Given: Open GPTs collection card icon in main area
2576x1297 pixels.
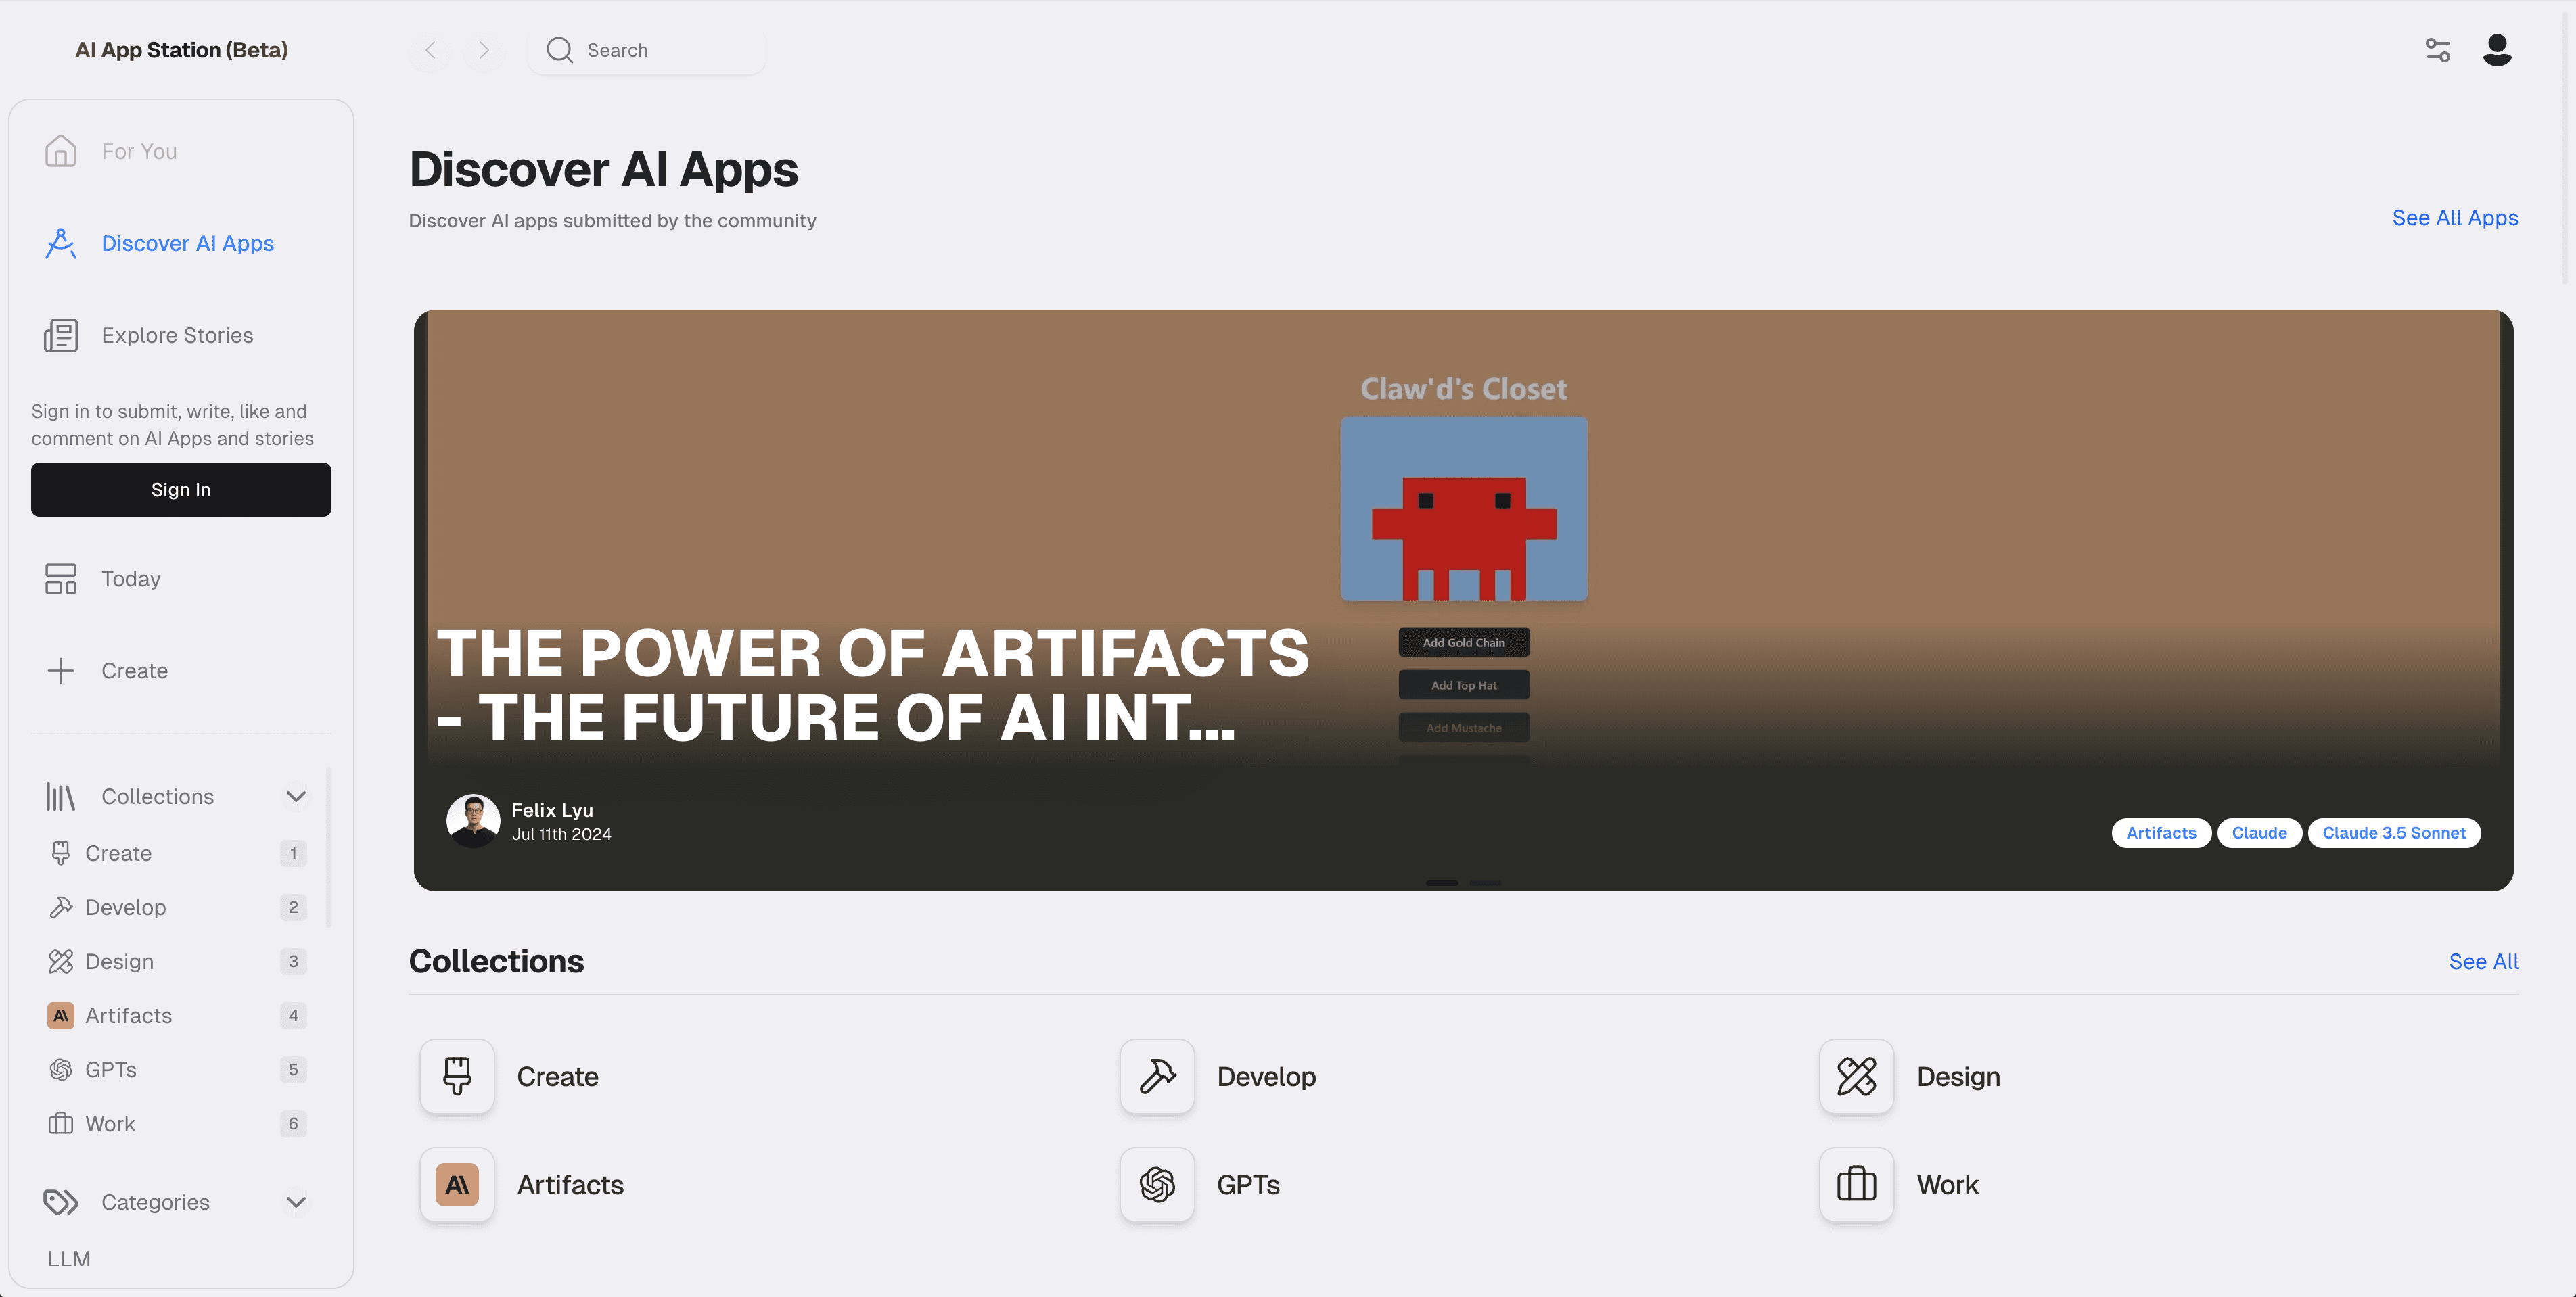Looking at the screenshot, I should (1157, 1184).
